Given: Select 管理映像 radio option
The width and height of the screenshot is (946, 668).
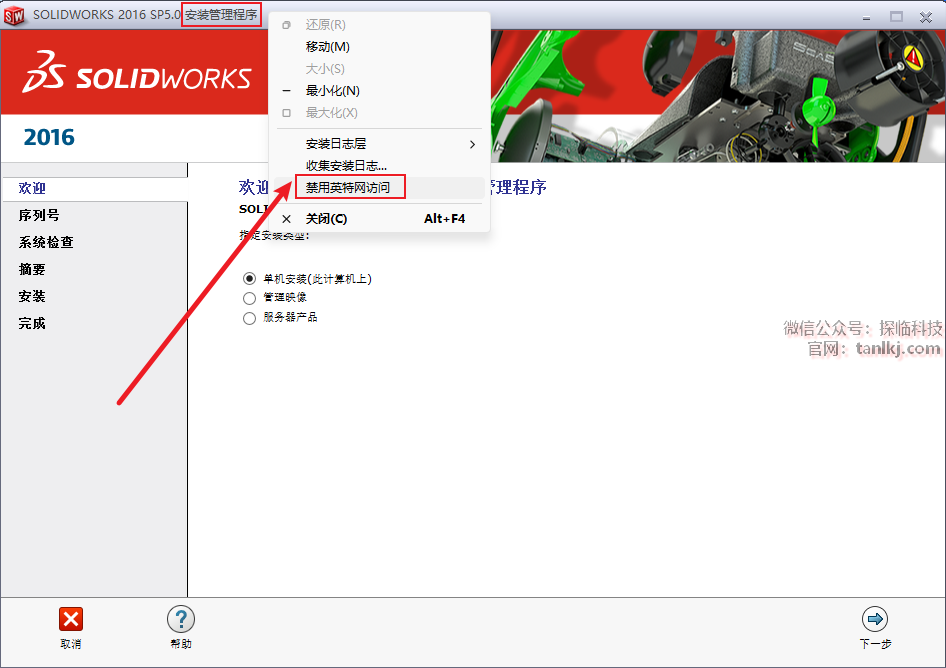Looking at the screenshot, I should (x=249, y=298).
